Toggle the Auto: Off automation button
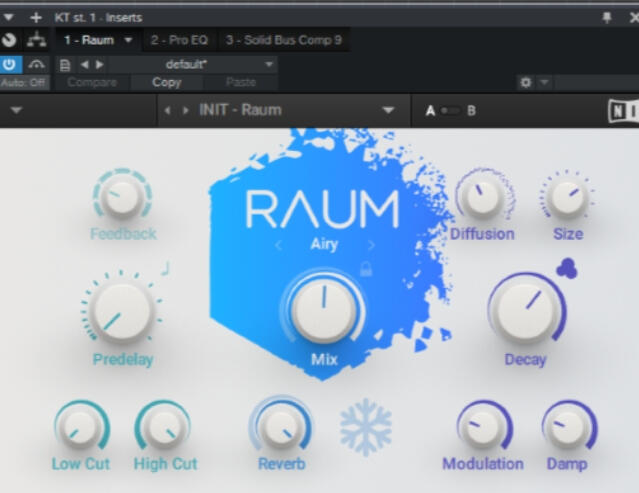The height and width of the screenshot is (493, 639). pyautogui.click(x=23, y=83)
